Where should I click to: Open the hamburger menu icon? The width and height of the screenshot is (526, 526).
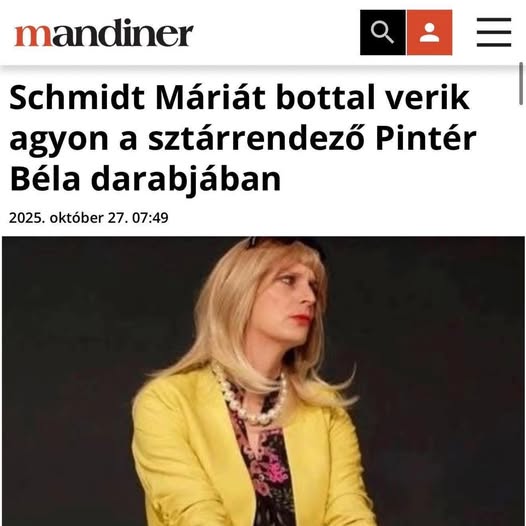click(494, 32)
